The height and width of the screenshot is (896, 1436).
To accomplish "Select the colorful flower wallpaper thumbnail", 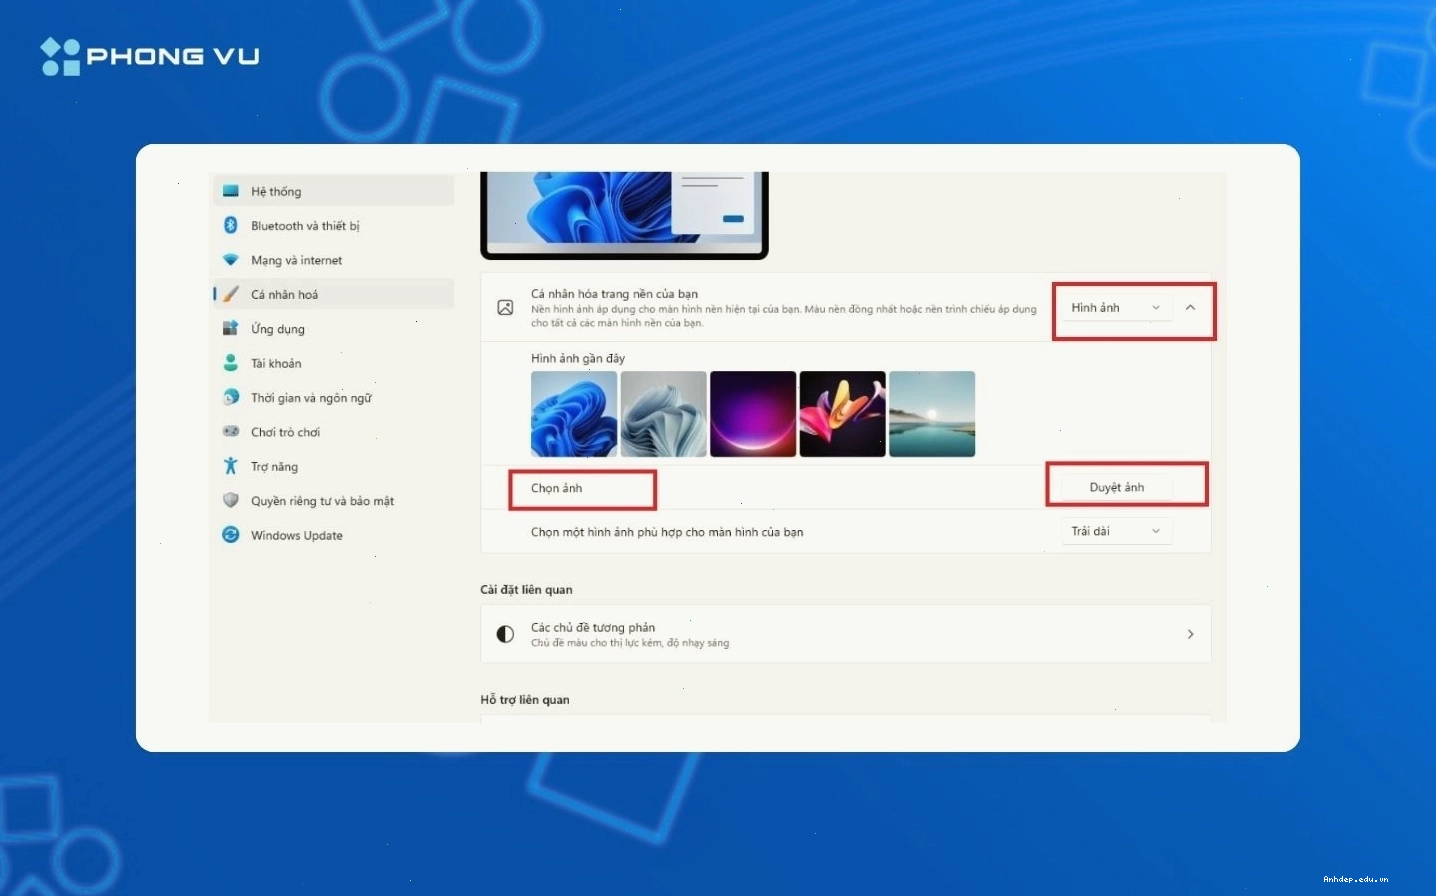I will pyautogui.click(x=842, y=414).
